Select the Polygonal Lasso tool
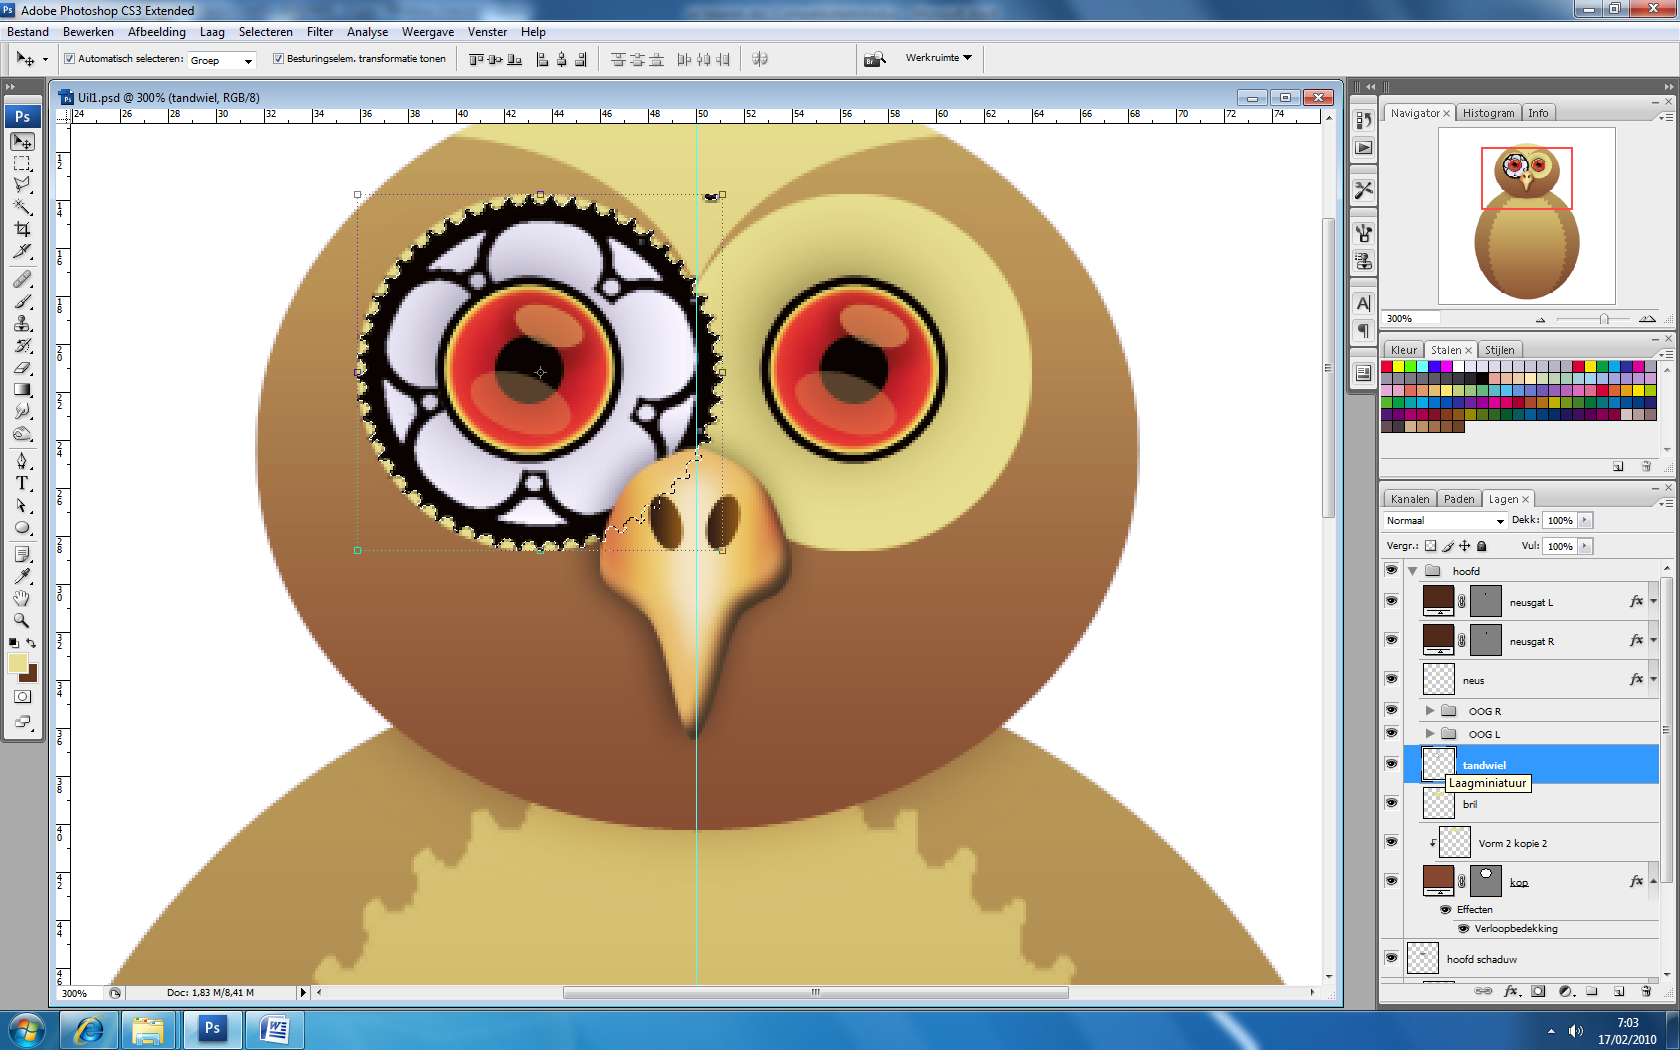The height and width of the screenshot is (1050, 1680). [22, 185]
